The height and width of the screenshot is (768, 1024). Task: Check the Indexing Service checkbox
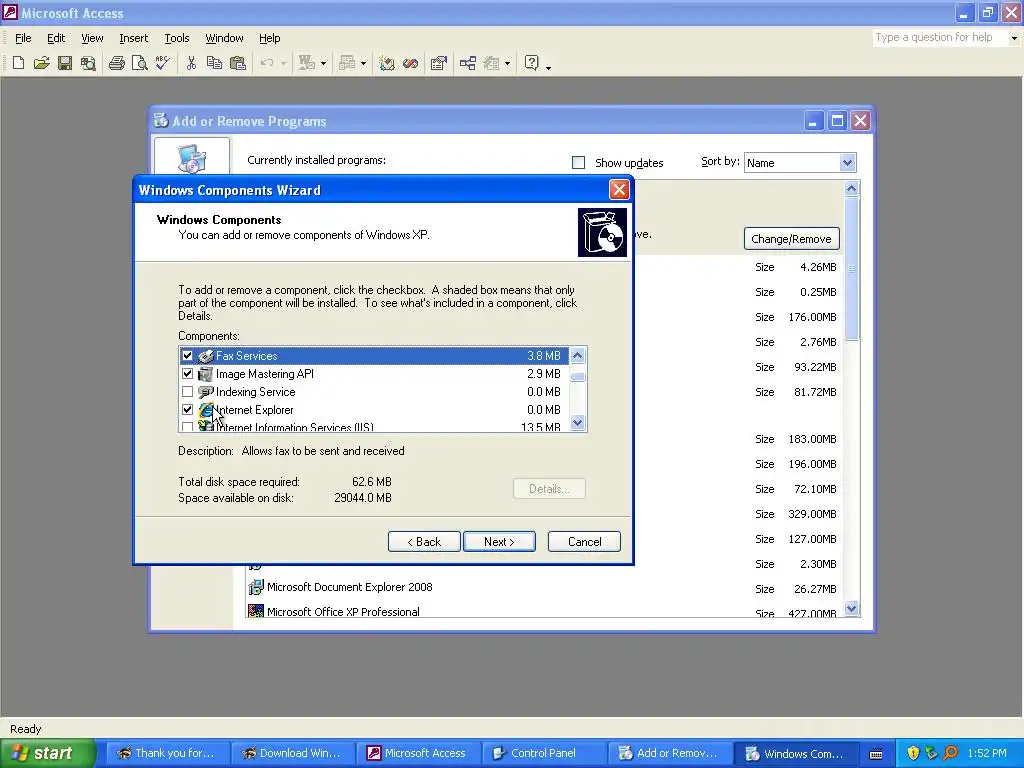[187, 392]
